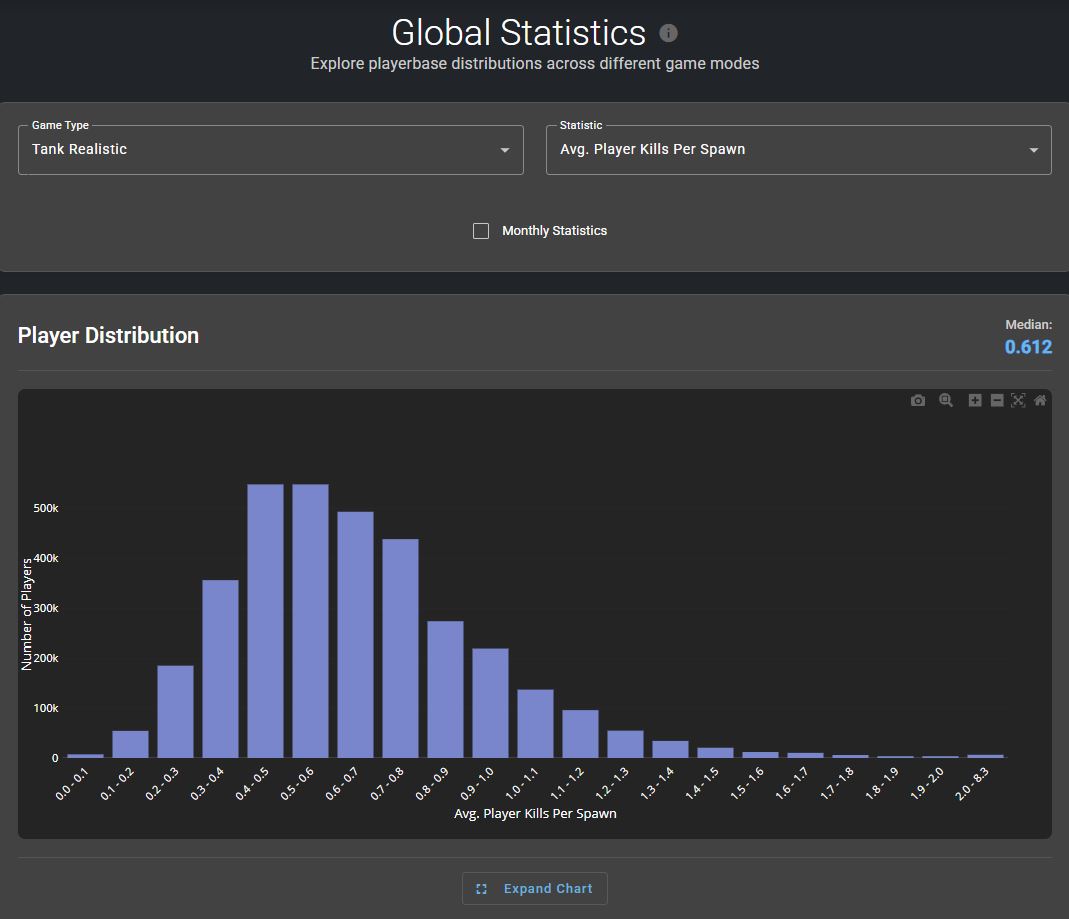Viewport: 1069px width, 919px height.
Task: Click the 0.2-0.3 histogram bar
Action: click(175, 712)
